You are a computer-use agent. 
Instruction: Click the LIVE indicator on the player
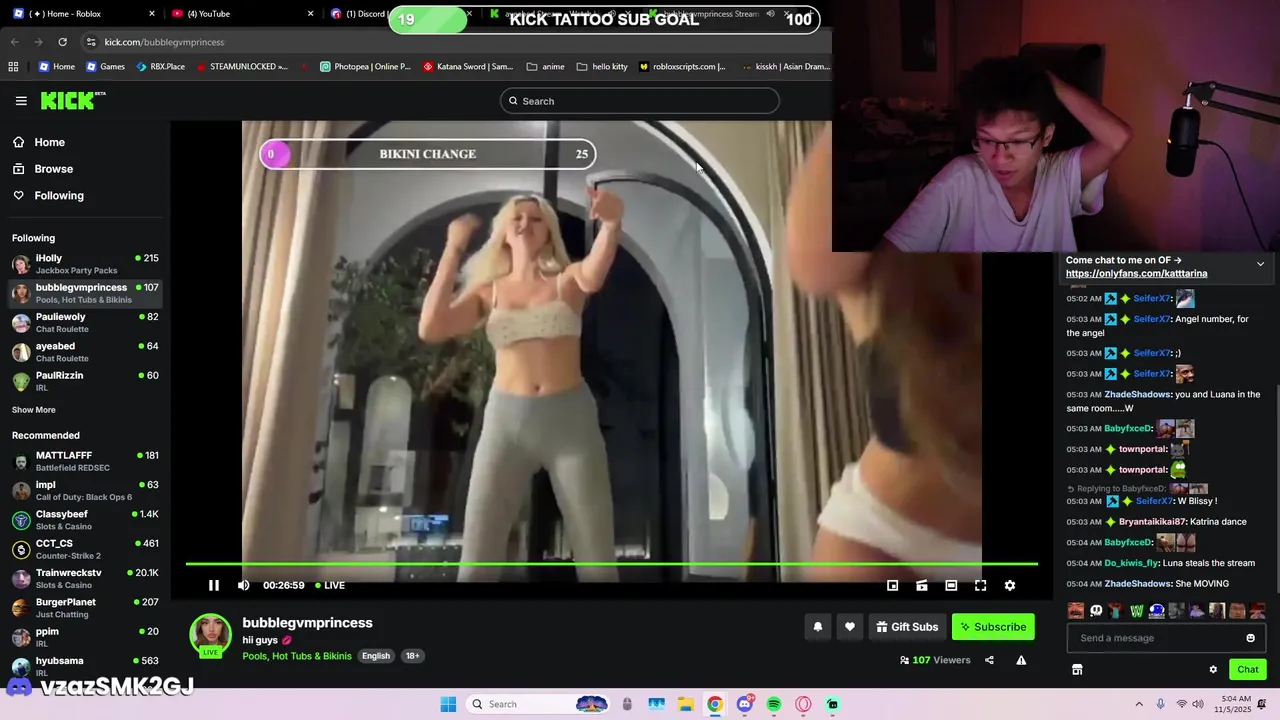[x=330, y=585]
